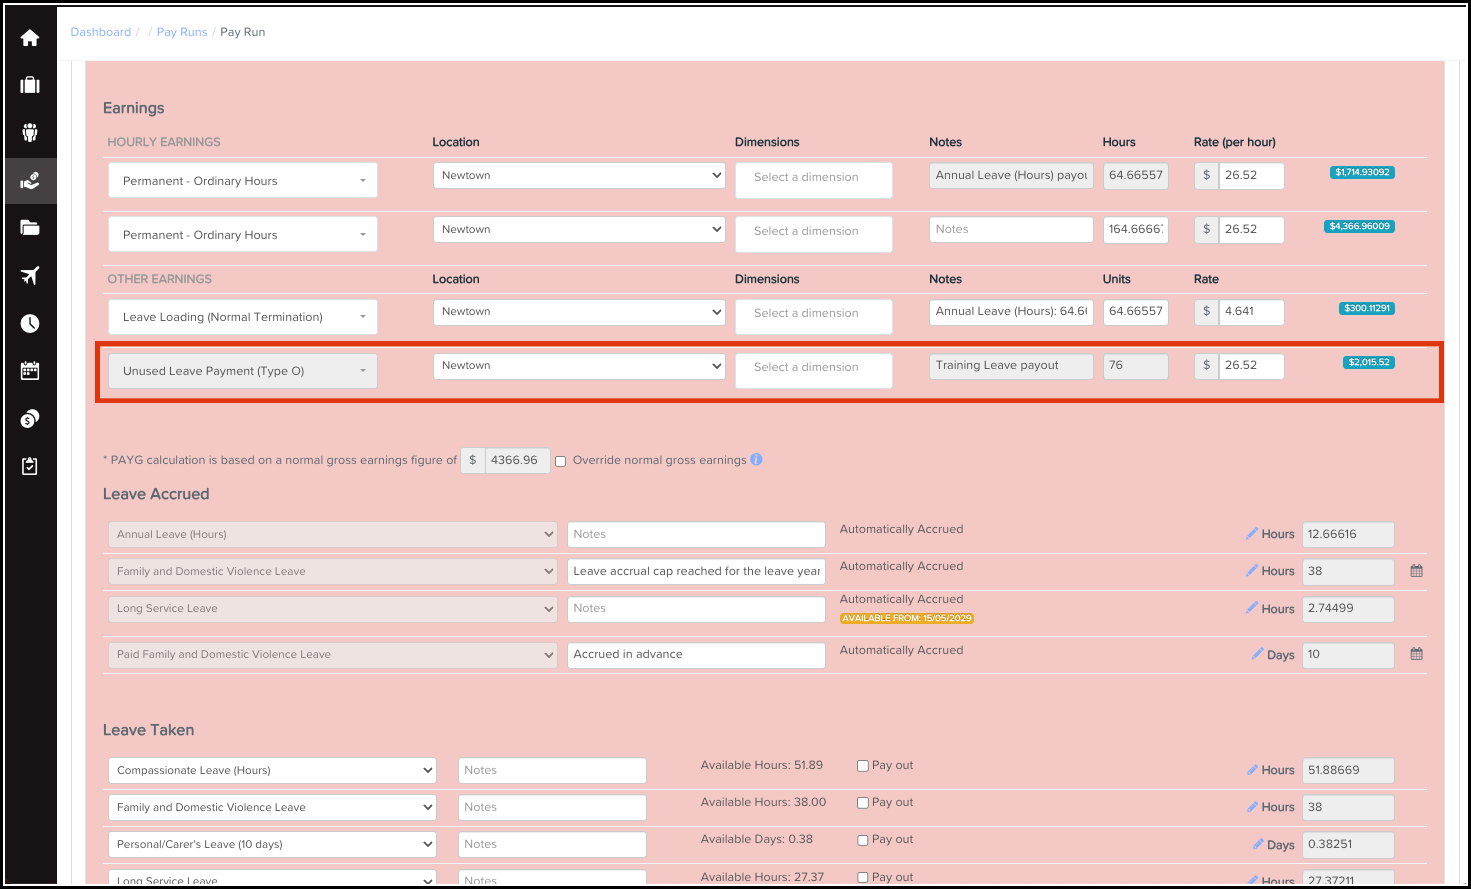Open the clock timesheets icon

coord(30,323)
